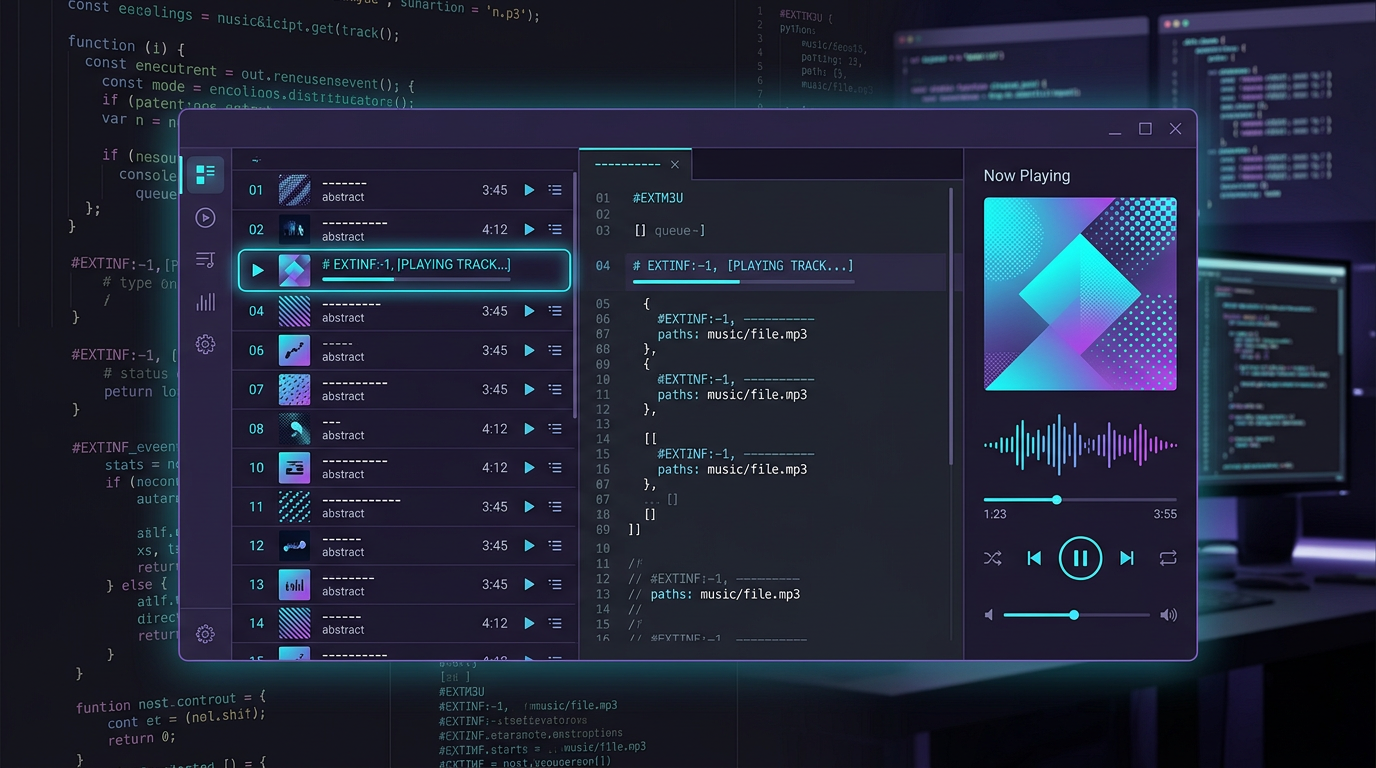Close the playlist editor tab
The width and height of the screenshot is (1376, 768).
pos(675,164)
